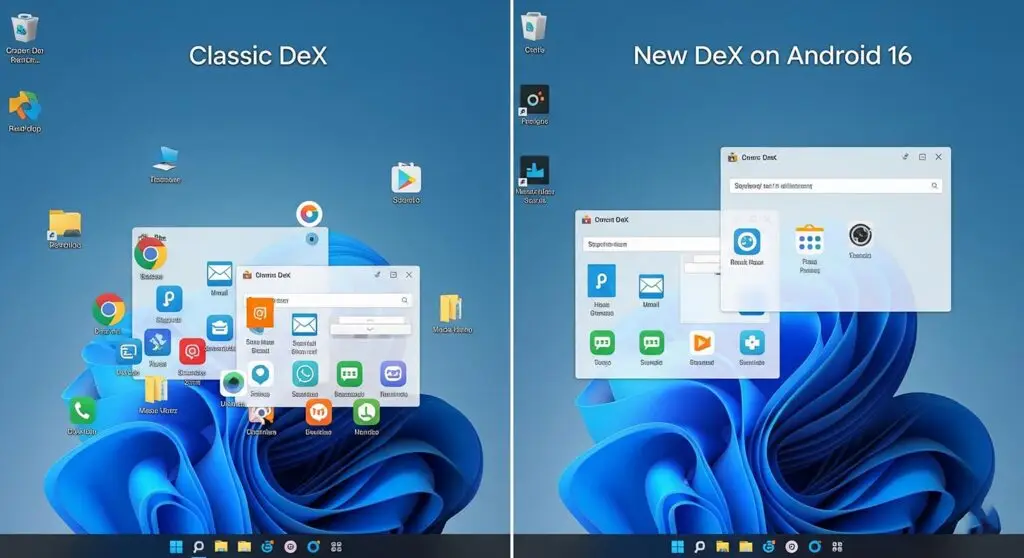Click the search field in front New DeX window
The image size is (1024, 558).
[x=835, y=186]
